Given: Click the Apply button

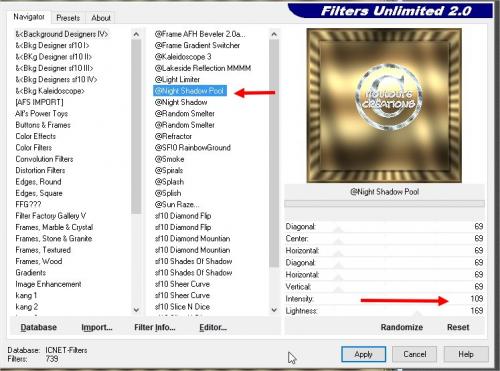Looking at the screenshot, I should tap(363, 354).
